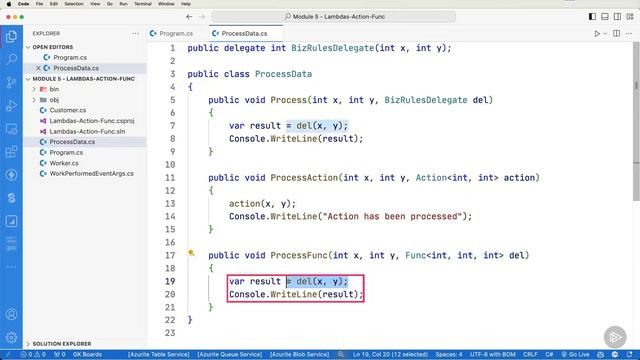Viewport: 640px width, 360px height.
Task: Toggle the bottom panel layout icon
Action: click(x=605, y=17)
